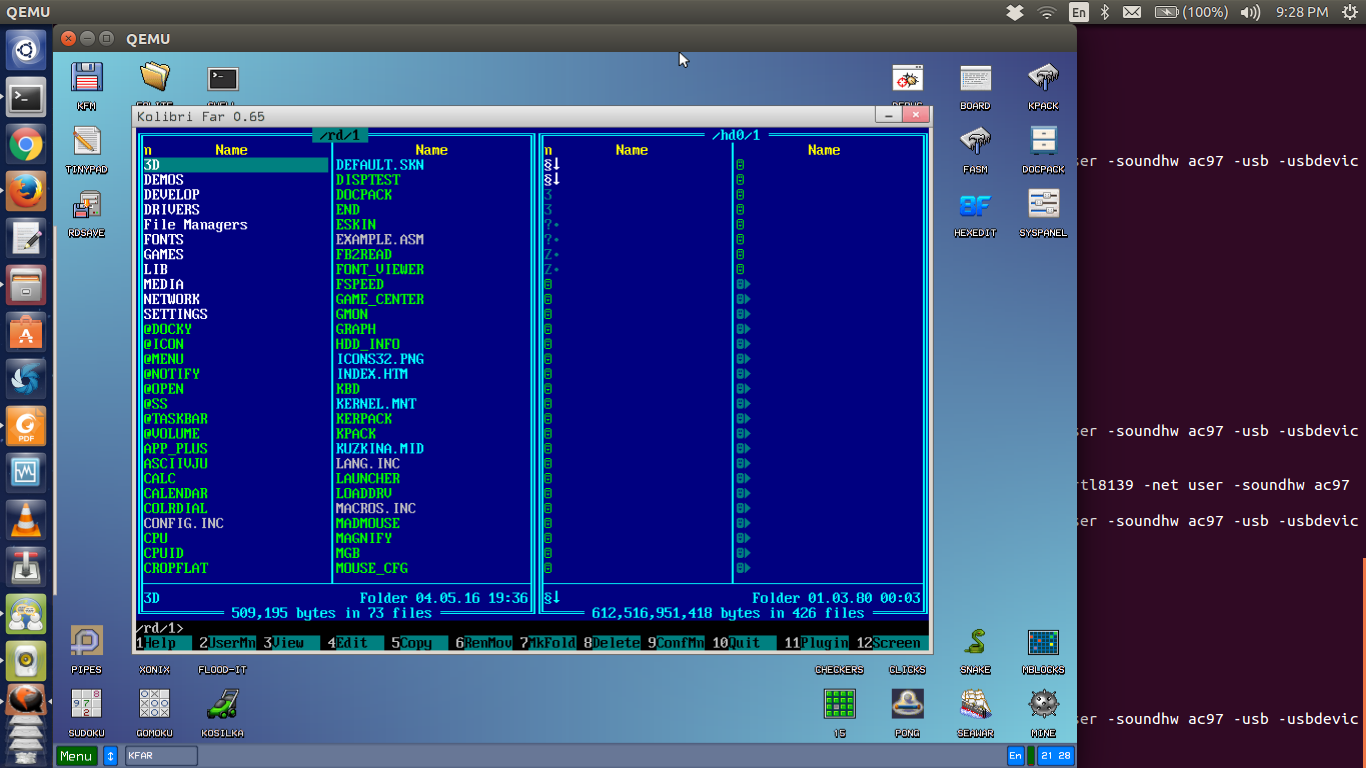The width and height of the screenshot is (1366, 768).
Task: Launch the HEXEDIT icon
Action: point(975,205)
